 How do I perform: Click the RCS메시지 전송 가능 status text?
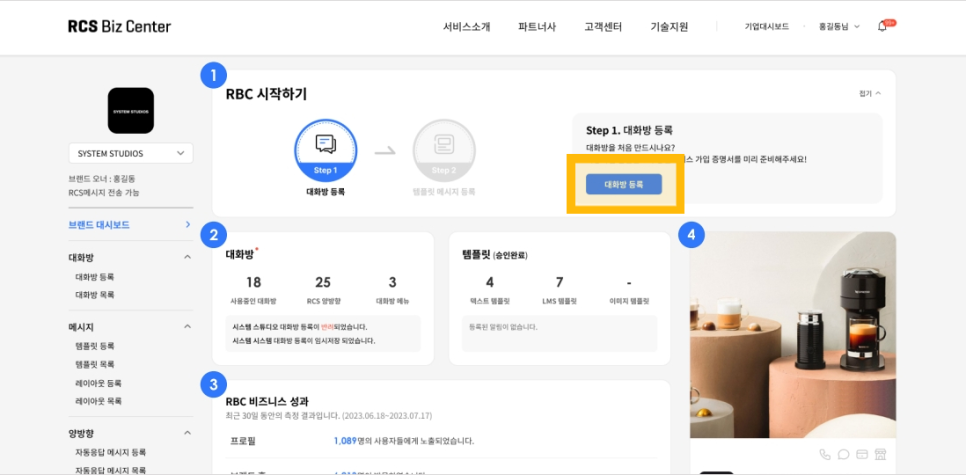pos(104,192)
